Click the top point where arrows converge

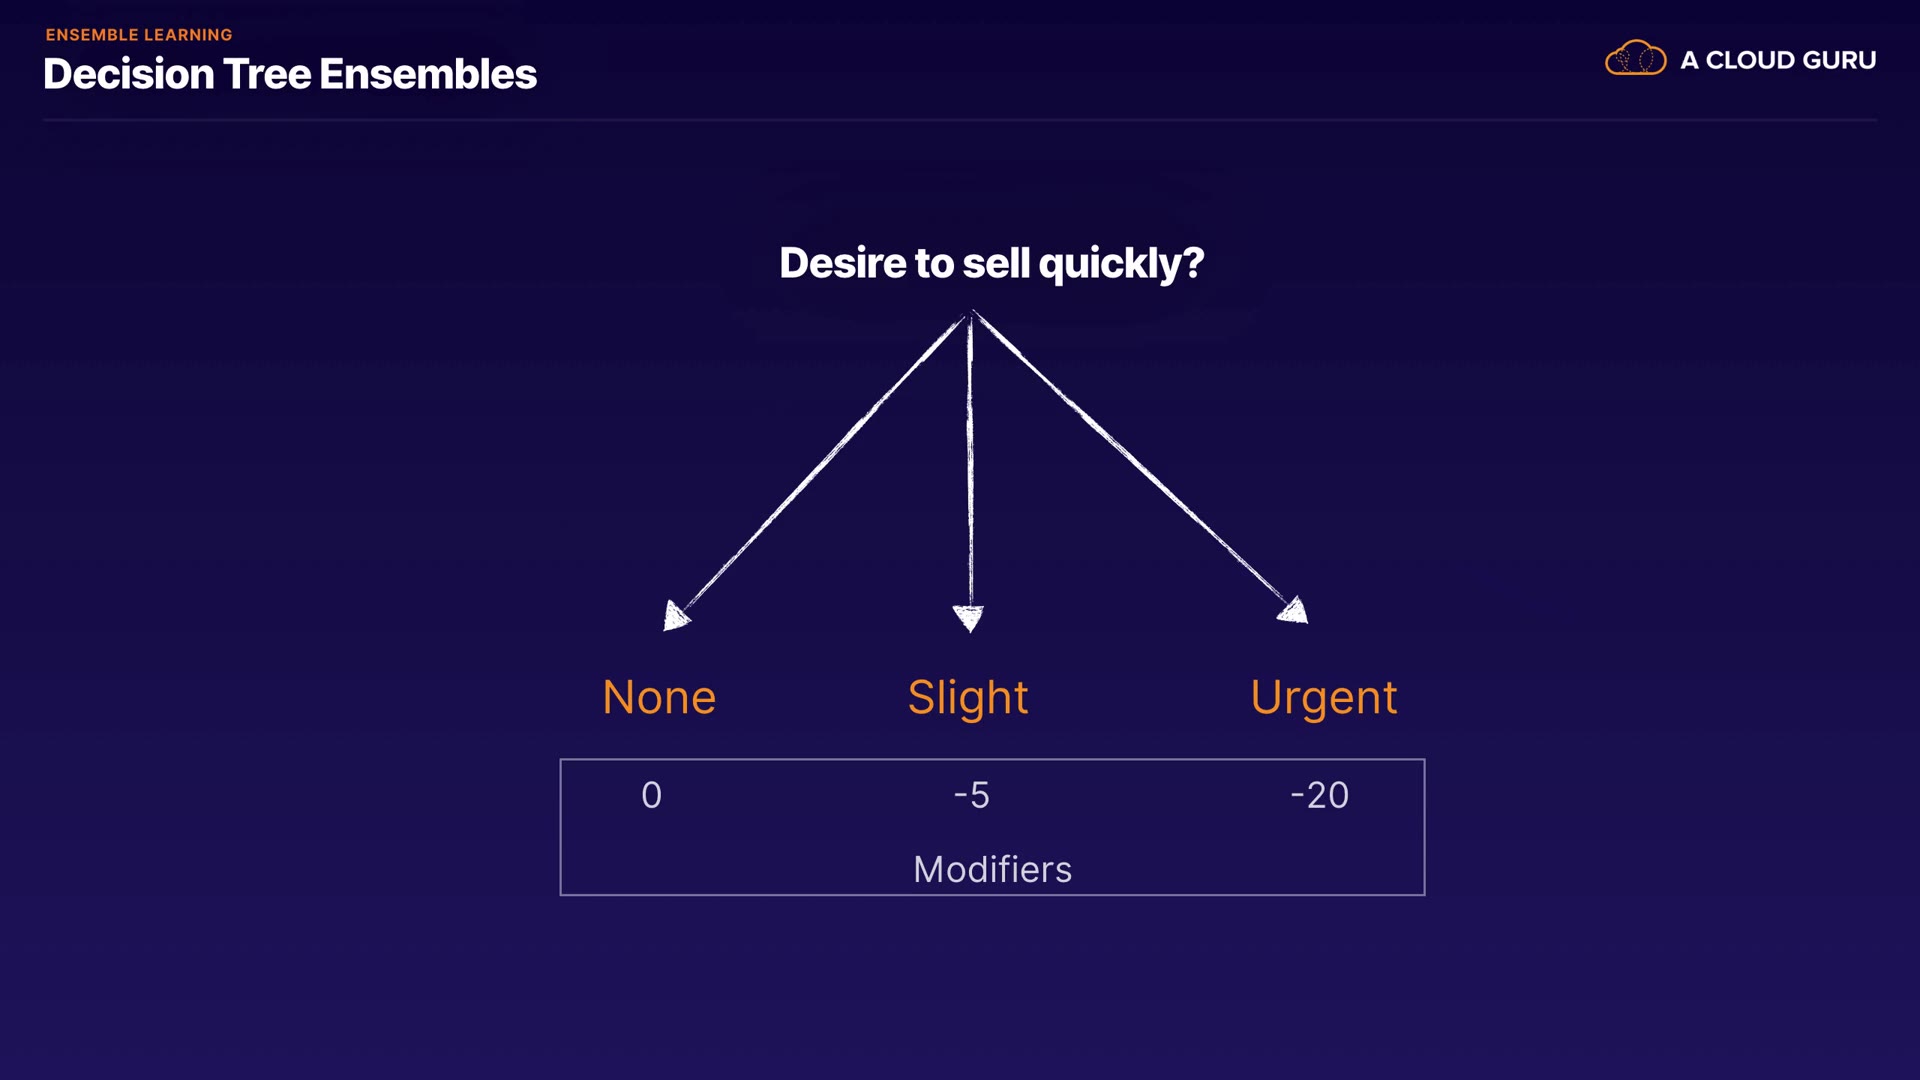[x=971, y=315]
